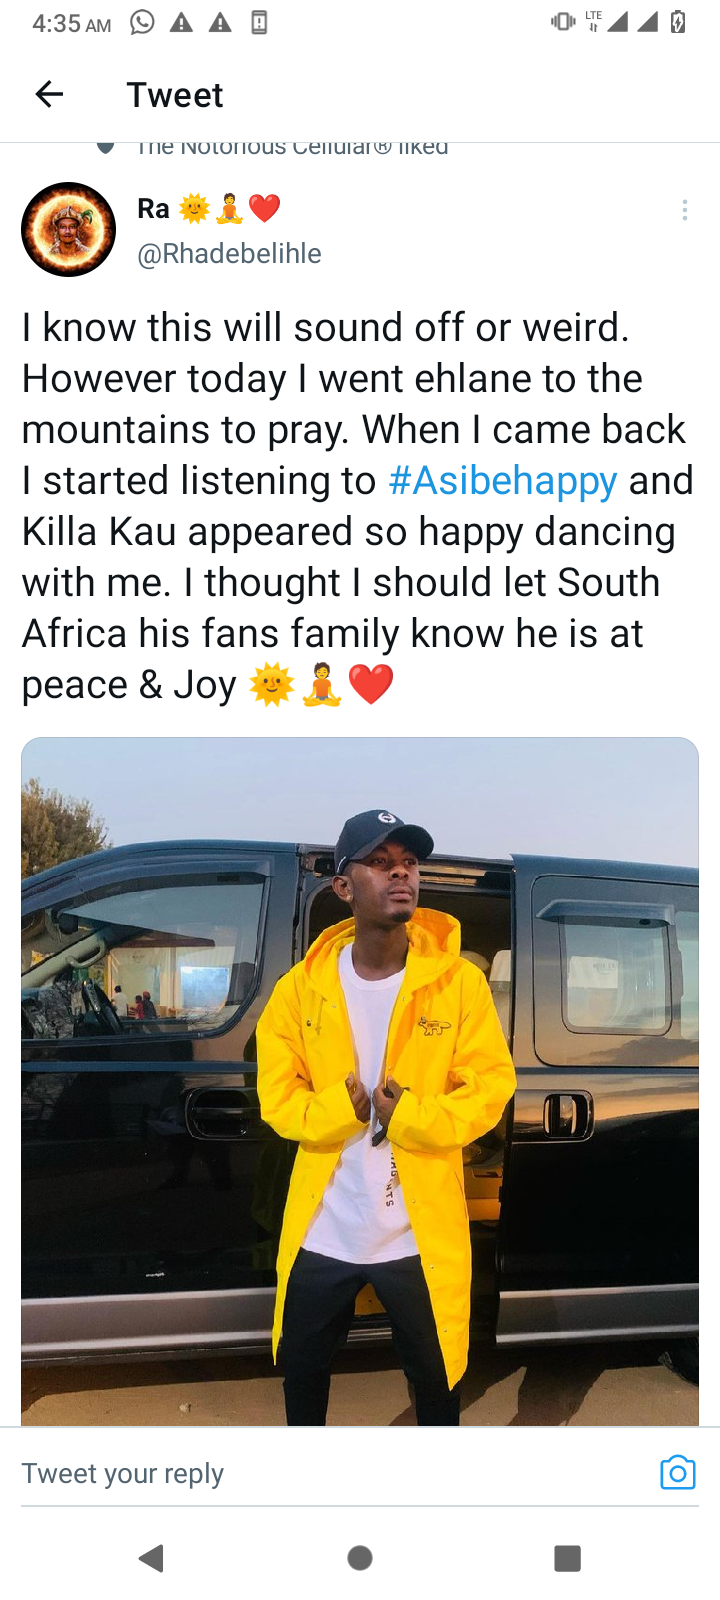Open the yellow raincoat photo

pyautogui.click(x=360, y=1081)
